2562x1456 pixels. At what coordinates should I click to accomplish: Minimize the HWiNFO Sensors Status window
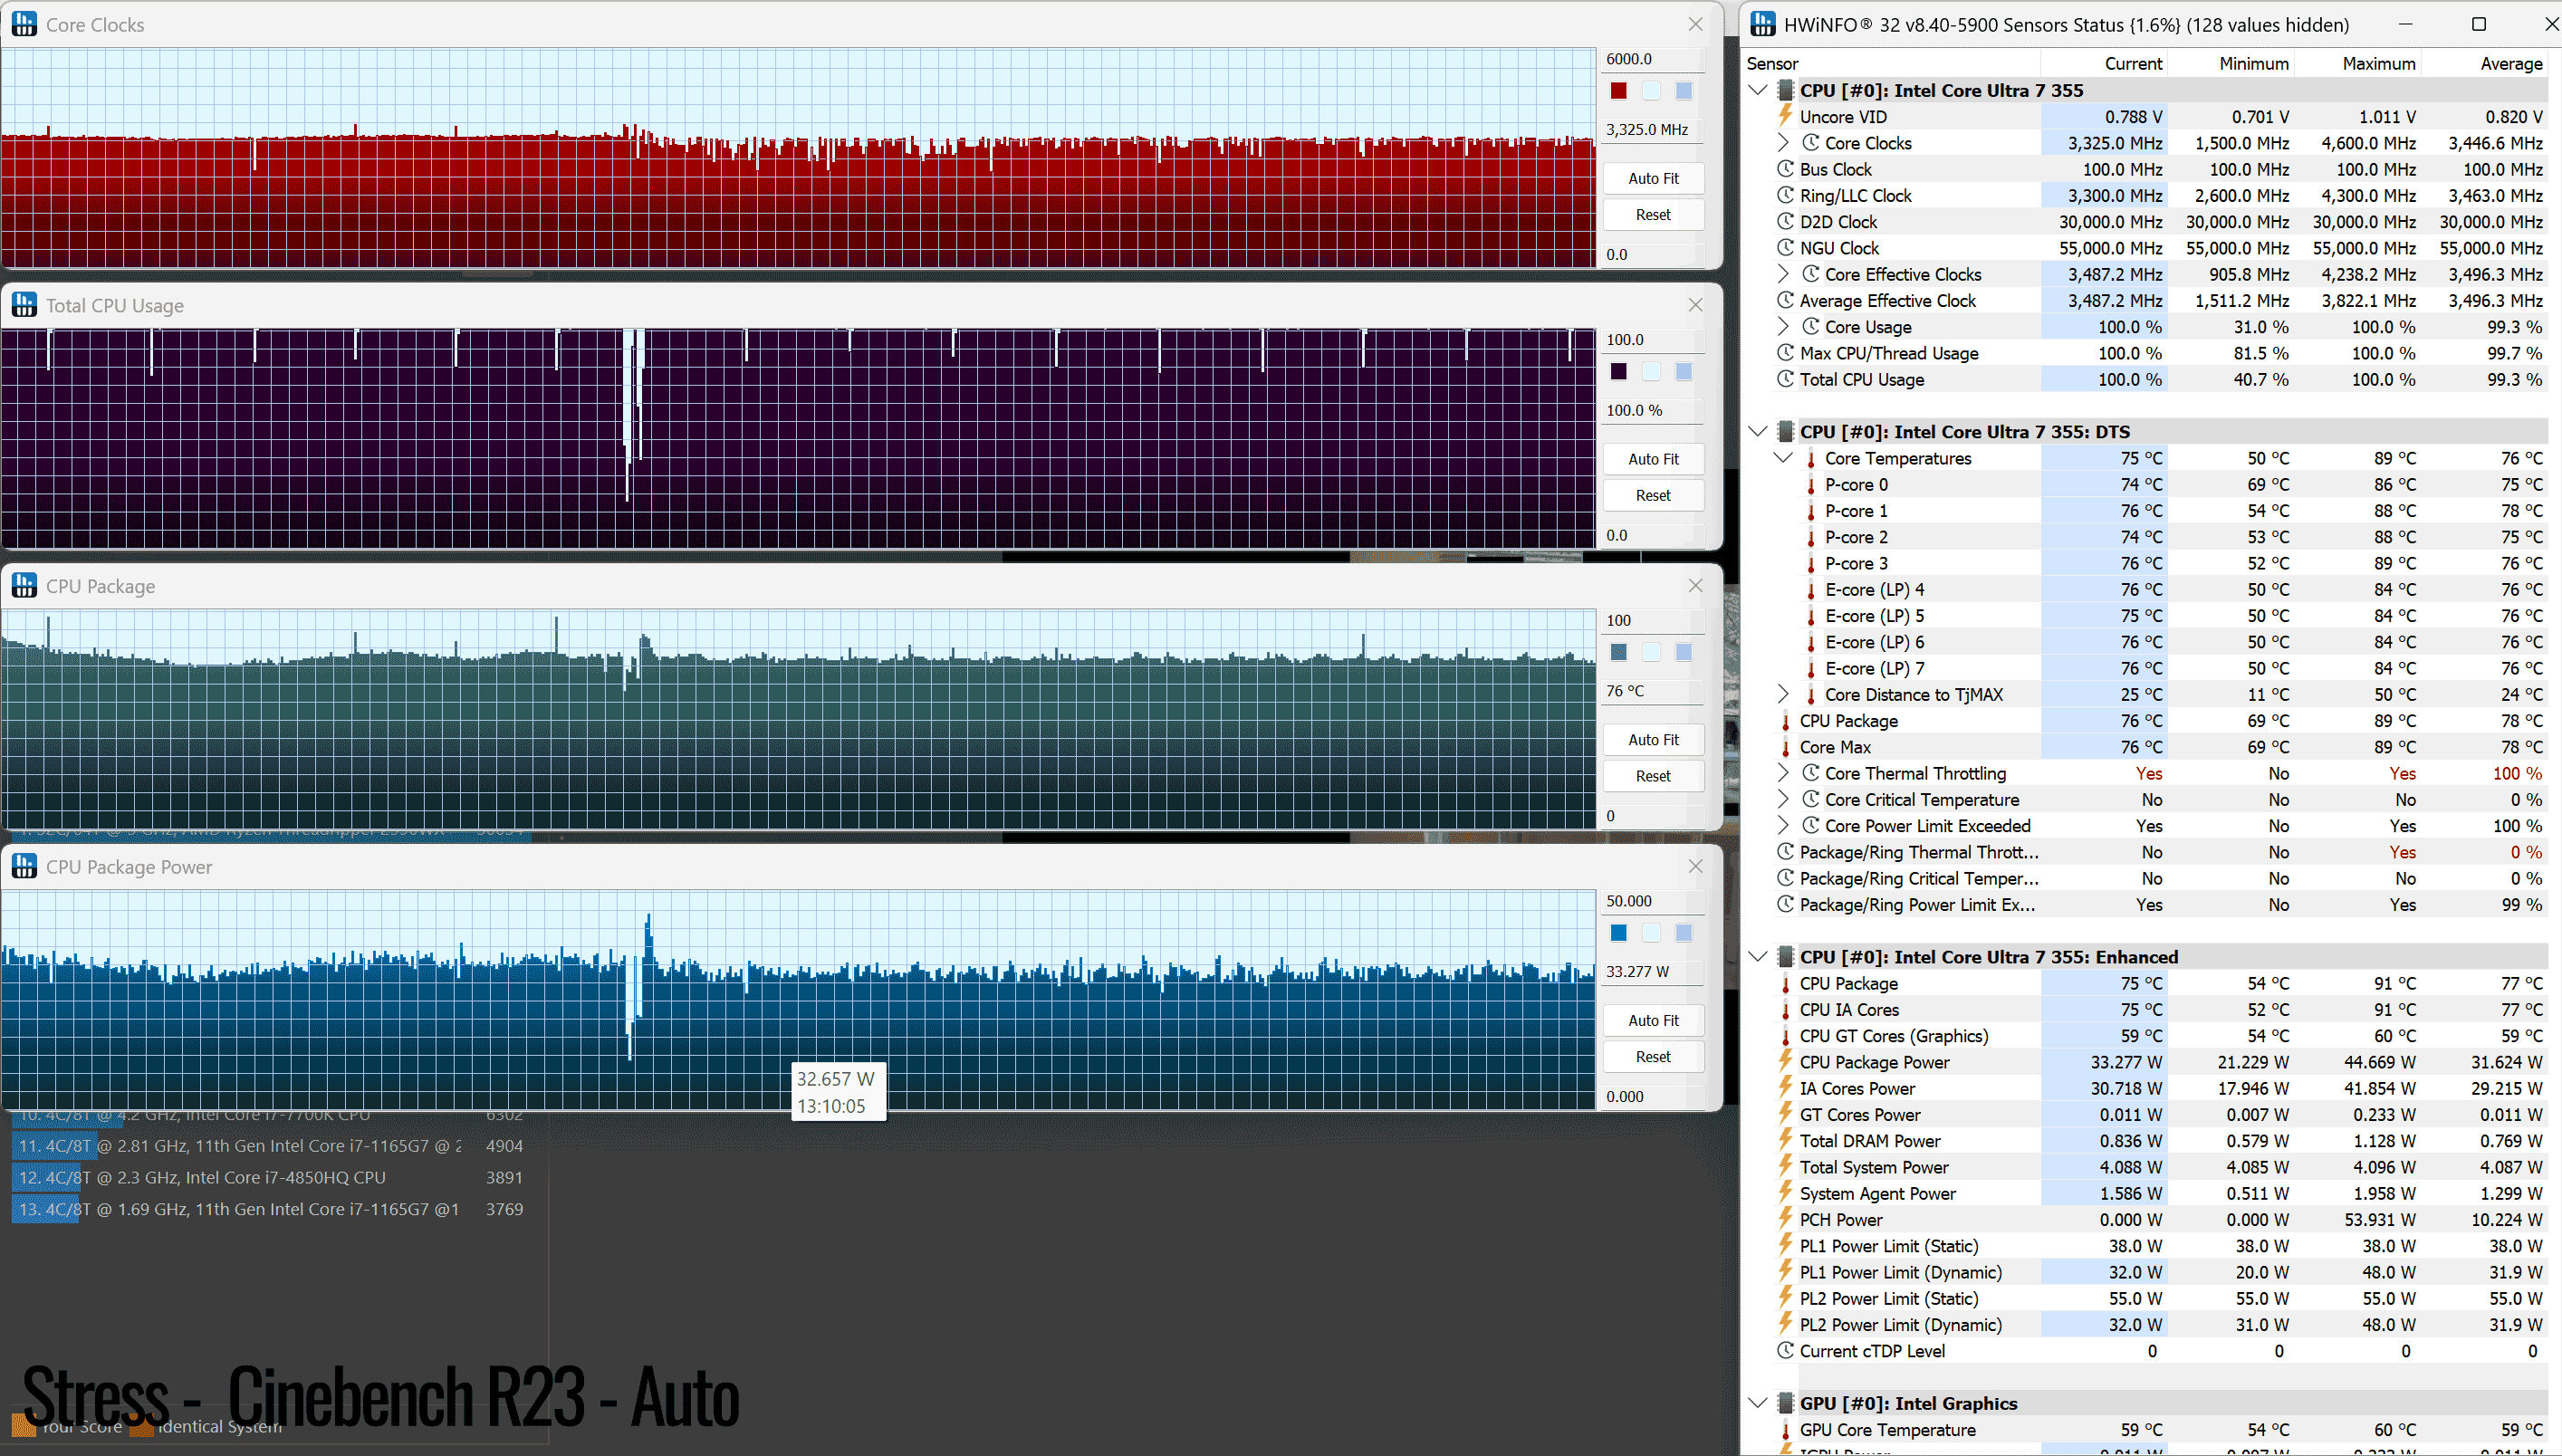[x=2405, y=24]
